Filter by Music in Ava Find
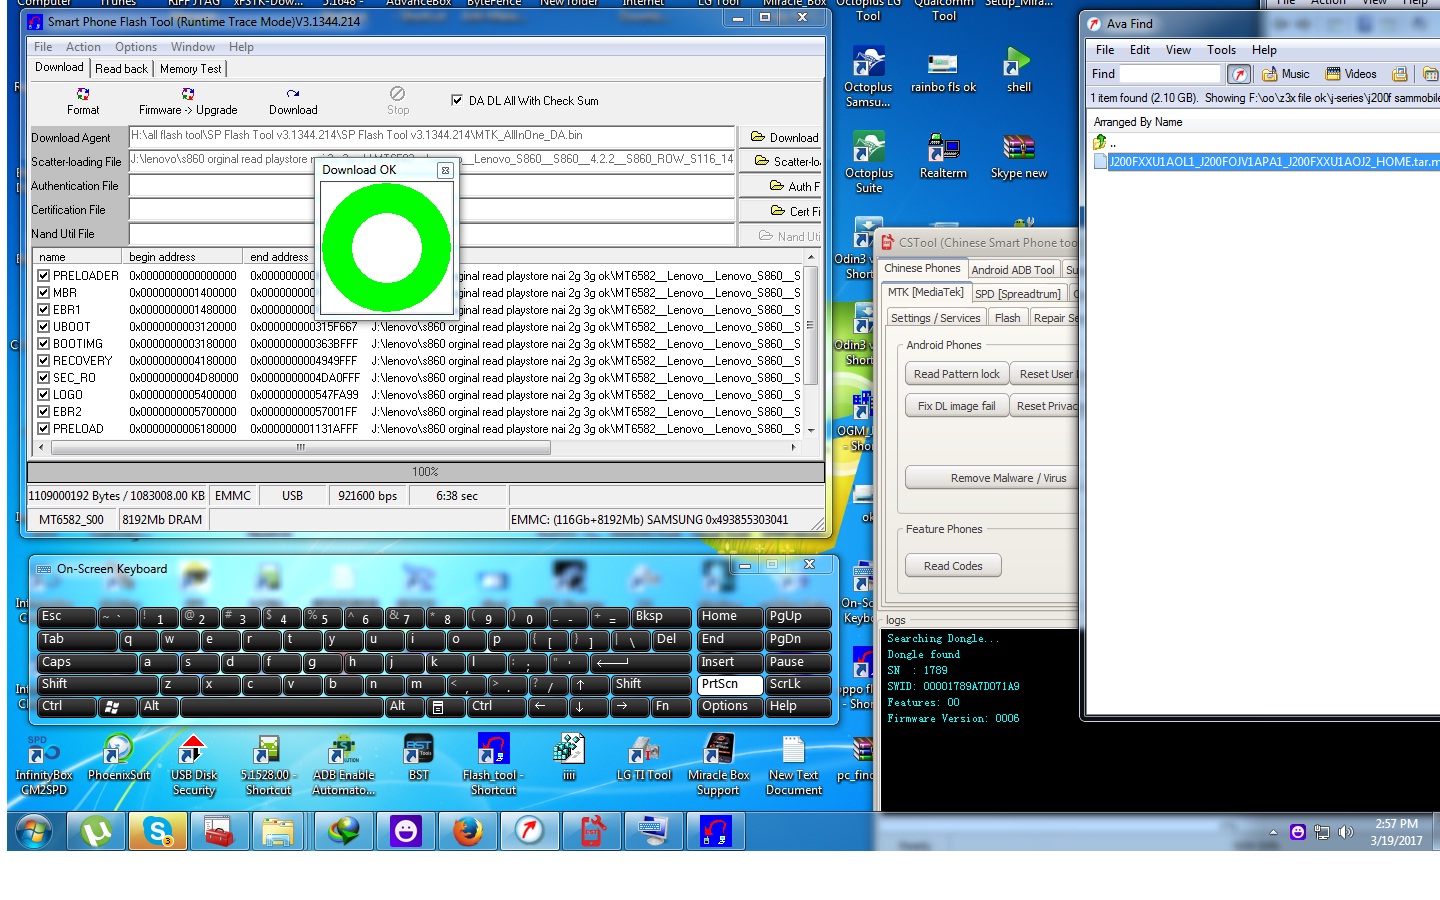Viewport: 1440px width, 900px height. pos(1286,74)
